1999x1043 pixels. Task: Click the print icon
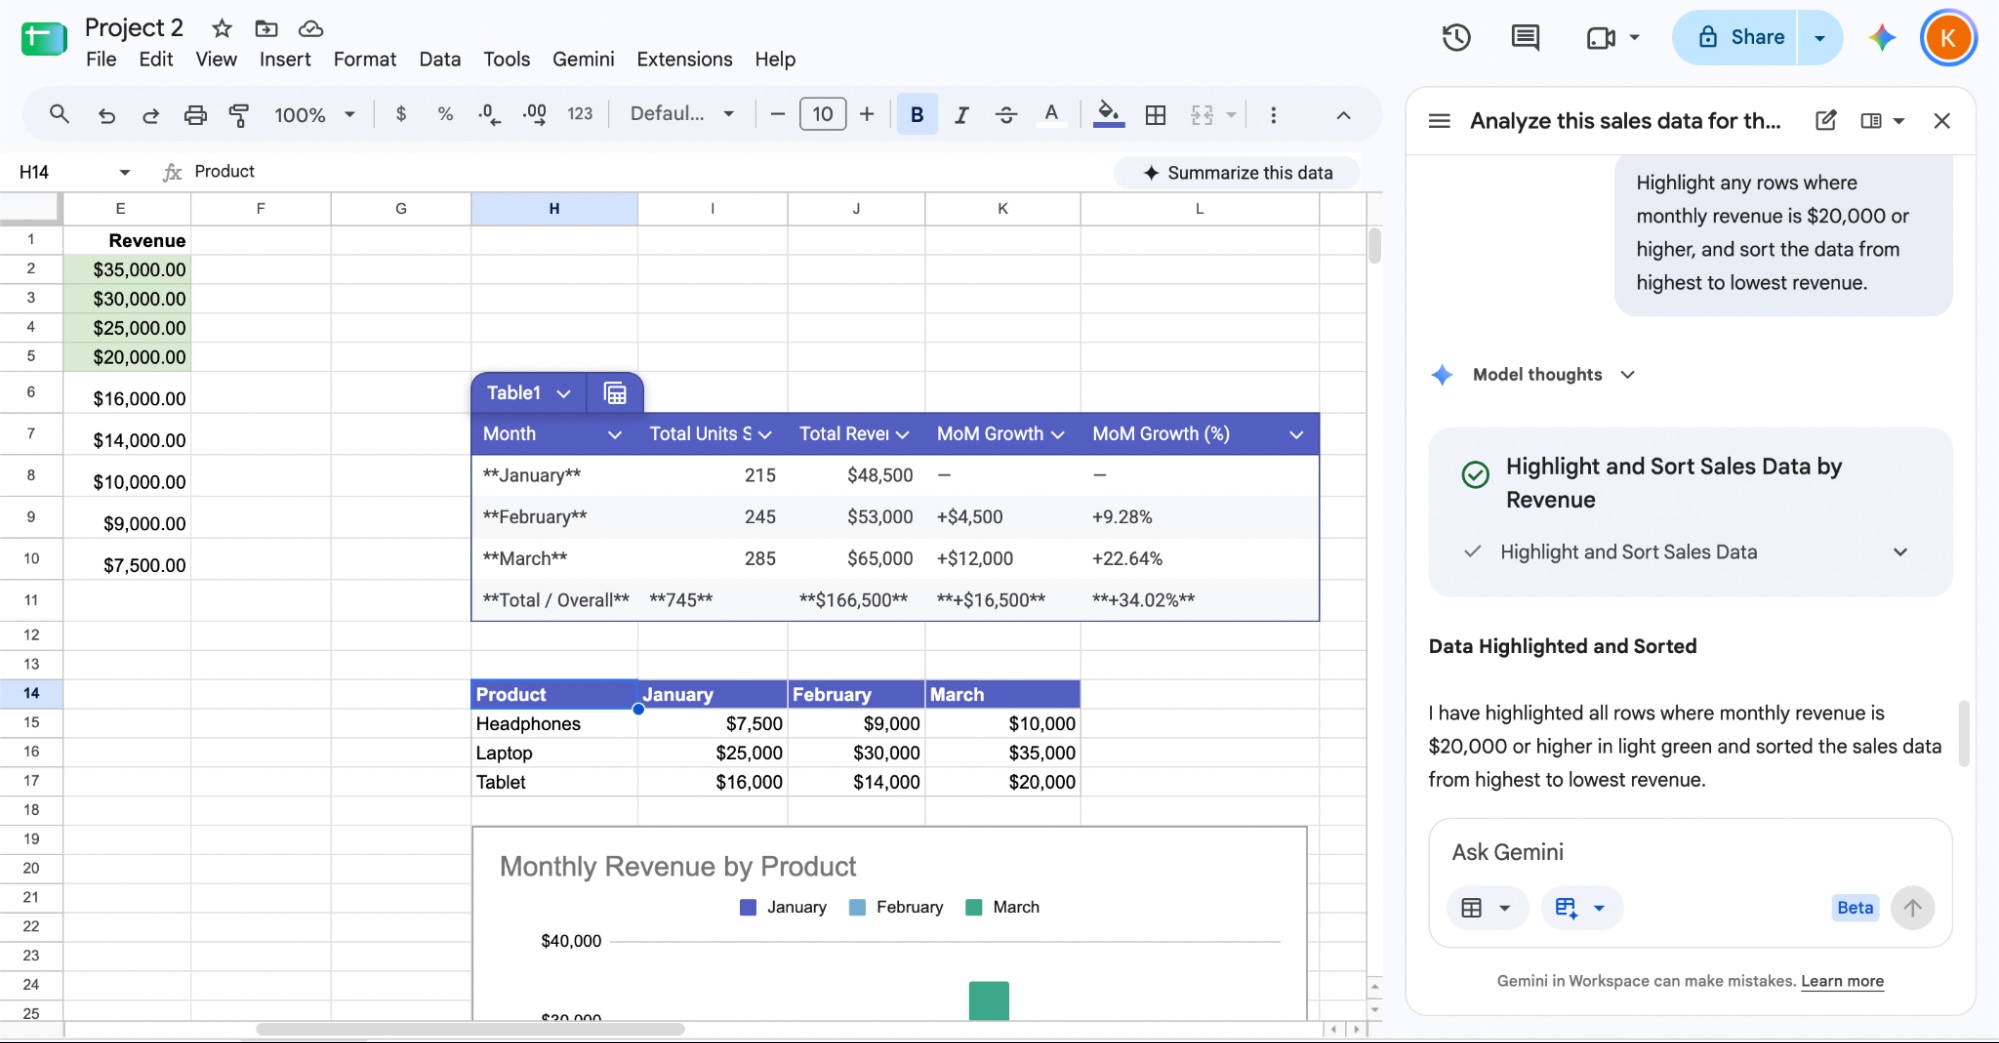[195, 115]
